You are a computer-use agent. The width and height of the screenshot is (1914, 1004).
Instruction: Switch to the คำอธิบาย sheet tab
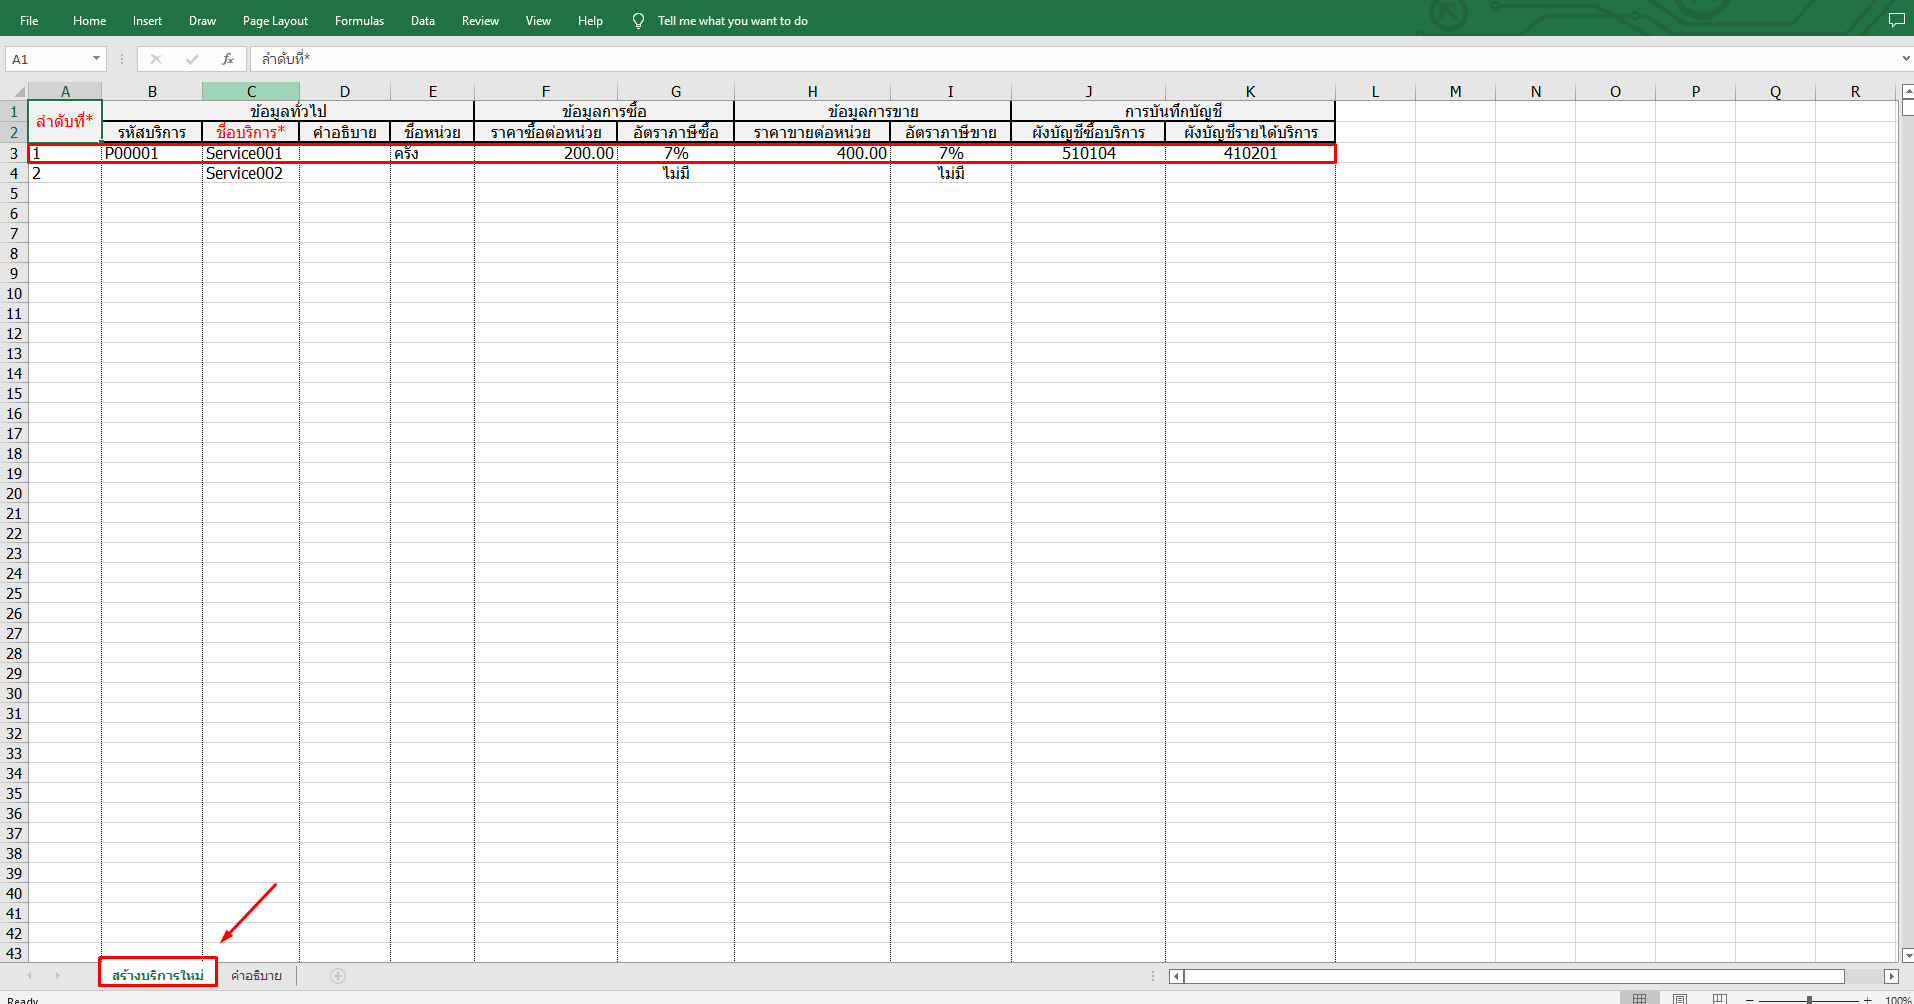point(256,975)
